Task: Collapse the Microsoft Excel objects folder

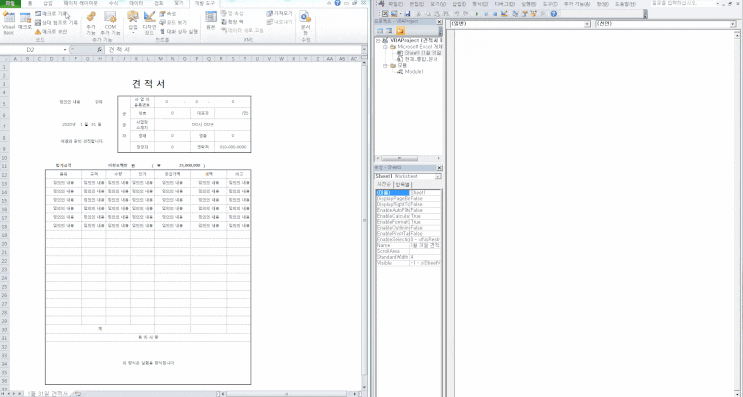Action: [x=385, y=47]
